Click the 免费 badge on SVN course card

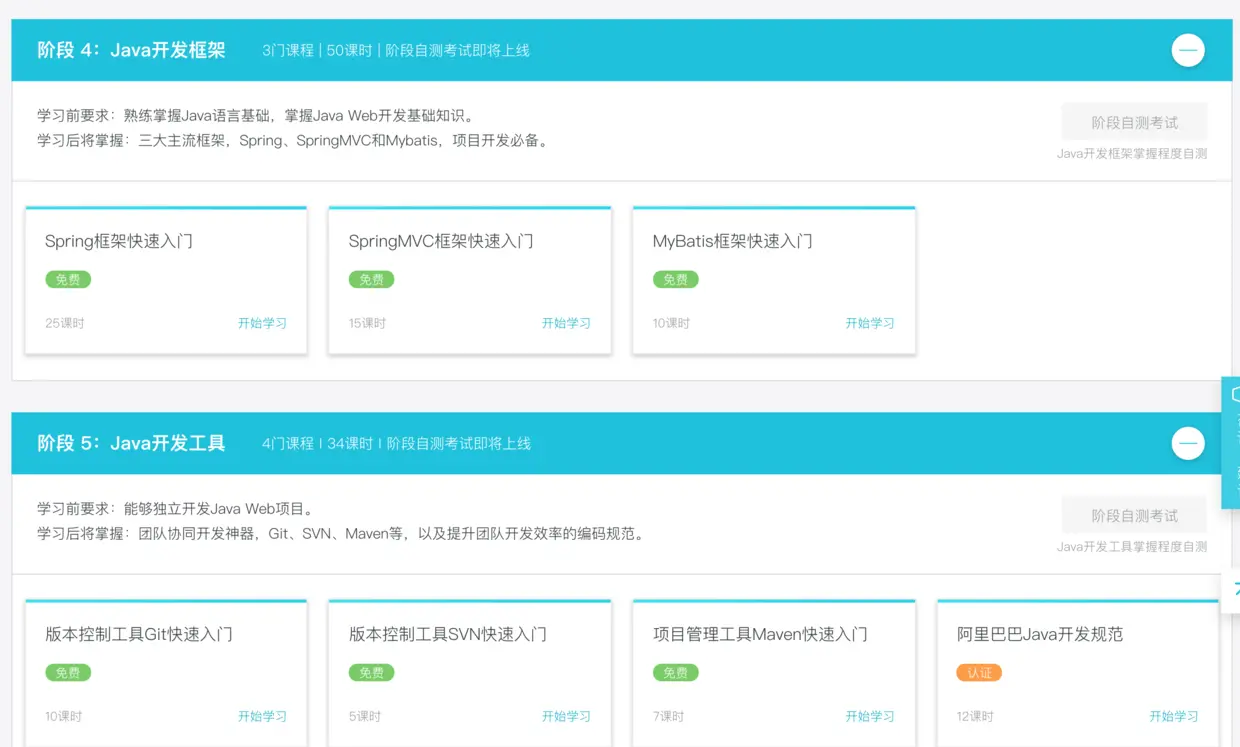pos(372,672)
